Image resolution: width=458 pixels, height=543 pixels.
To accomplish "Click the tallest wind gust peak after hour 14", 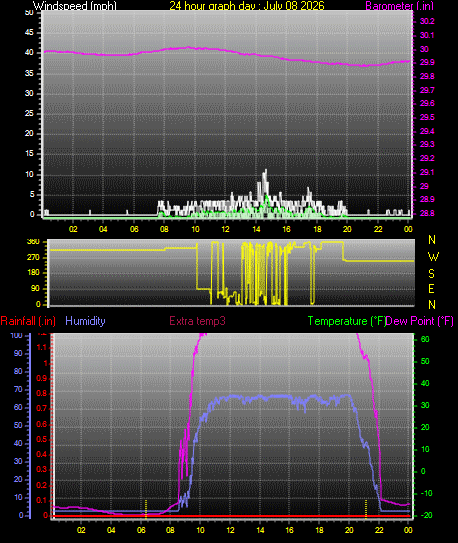I will point(266,172).
